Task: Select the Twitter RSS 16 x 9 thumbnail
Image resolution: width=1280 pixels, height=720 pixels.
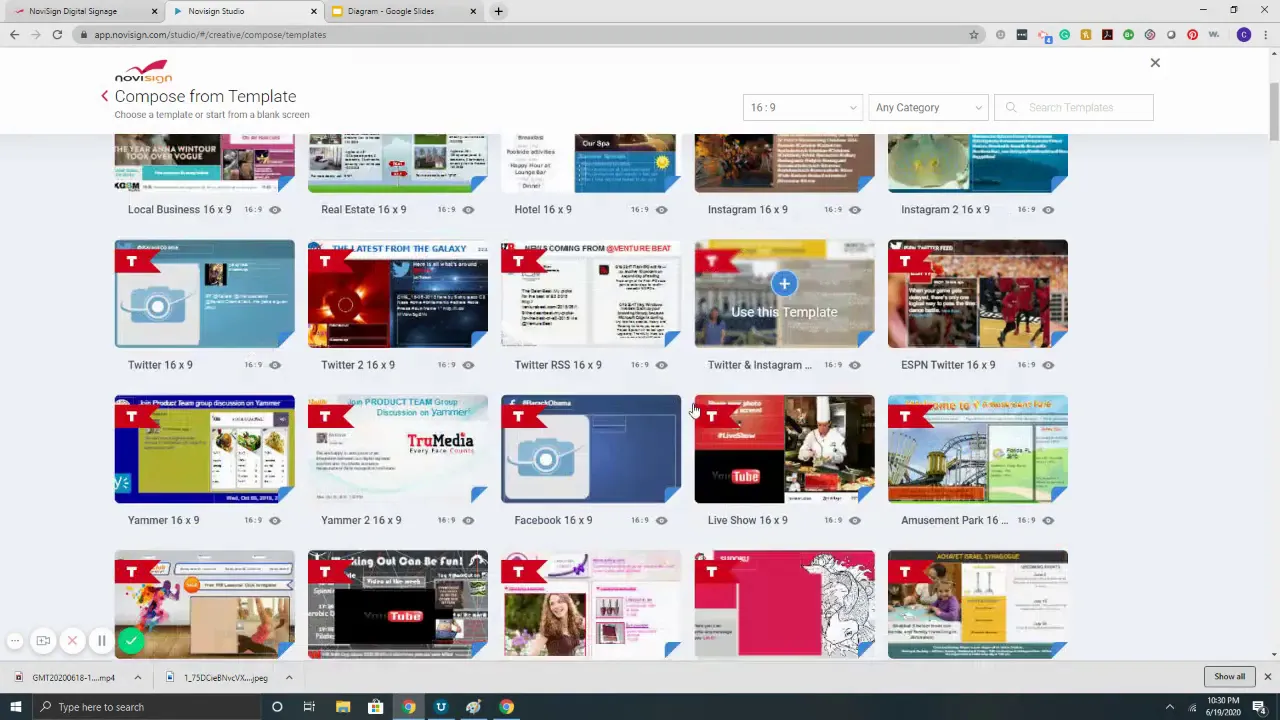Action: [x=591, y=293]
